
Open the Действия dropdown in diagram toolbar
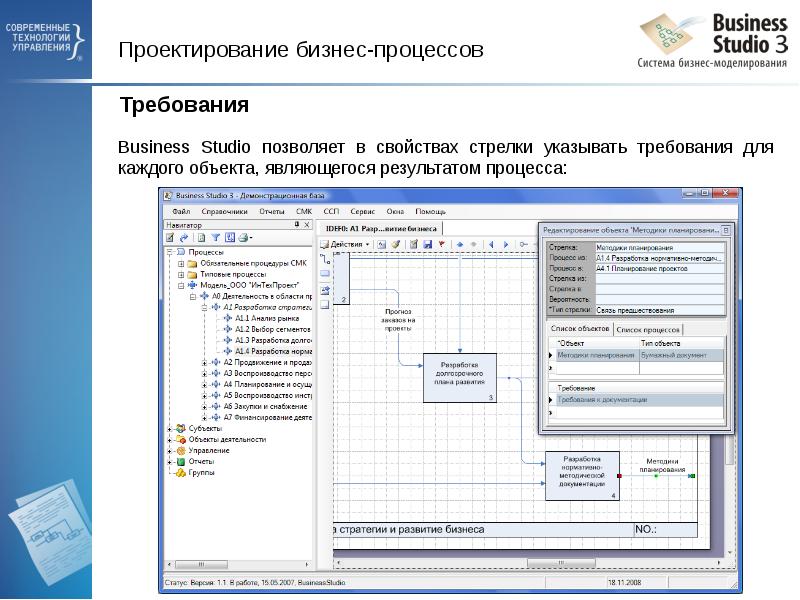pyautogui.click(x=345, y=244)
